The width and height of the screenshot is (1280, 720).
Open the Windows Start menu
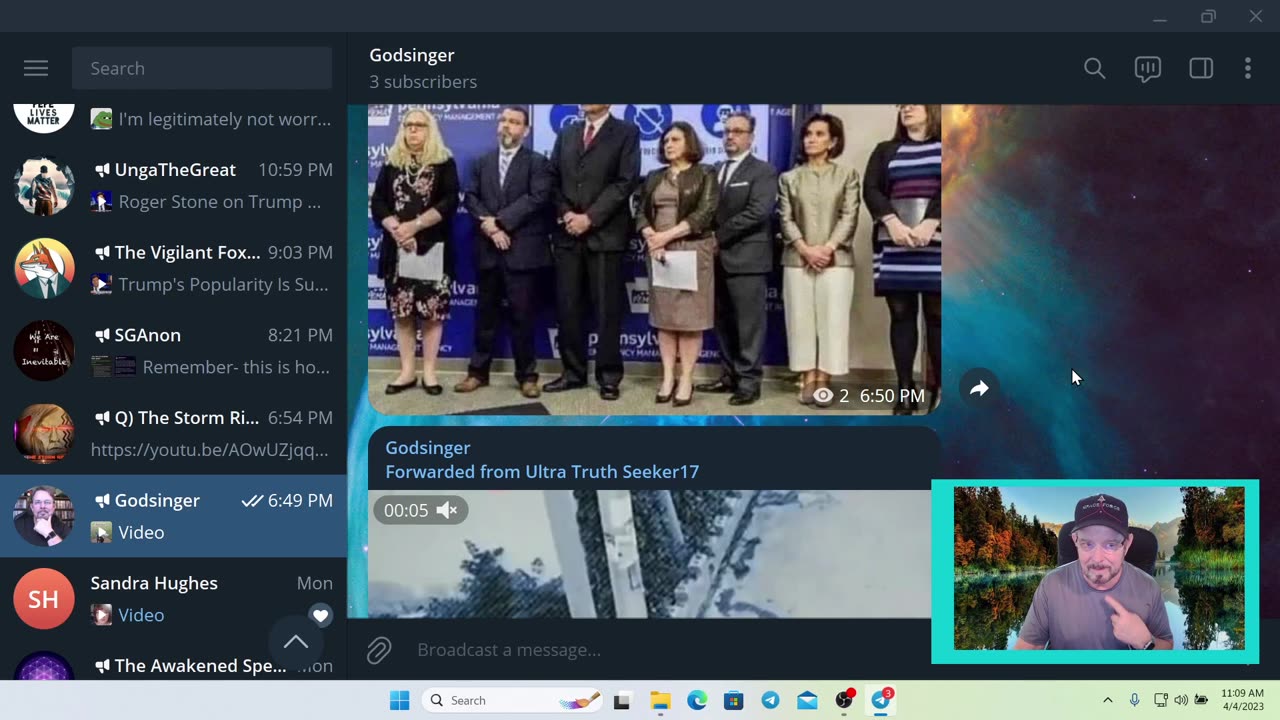click(x=399, y=700)
